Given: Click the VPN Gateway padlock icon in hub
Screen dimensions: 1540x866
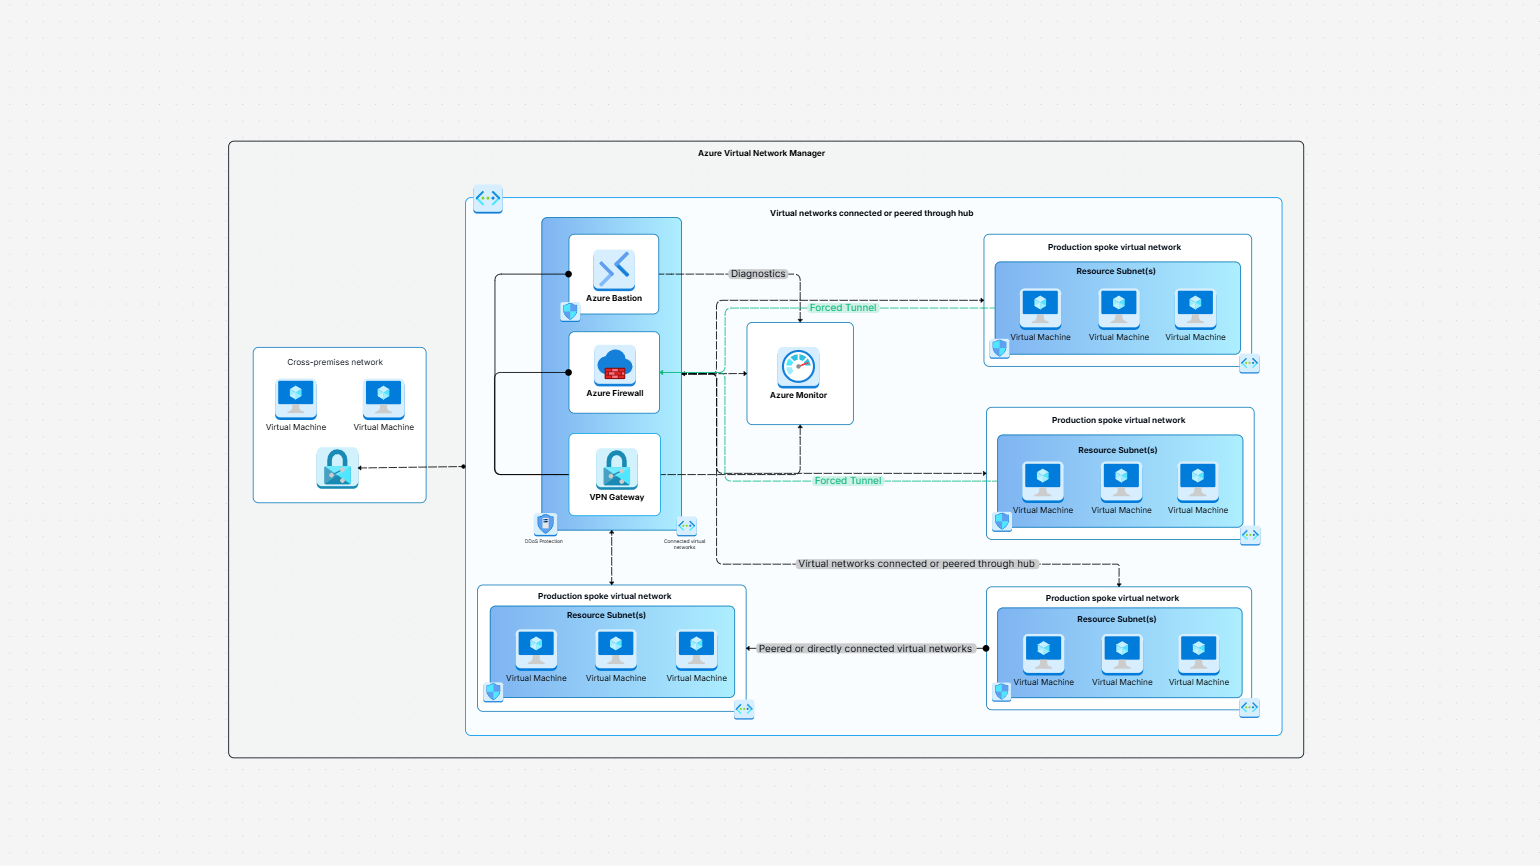Looking at the screenshot, I should point(617,469).
